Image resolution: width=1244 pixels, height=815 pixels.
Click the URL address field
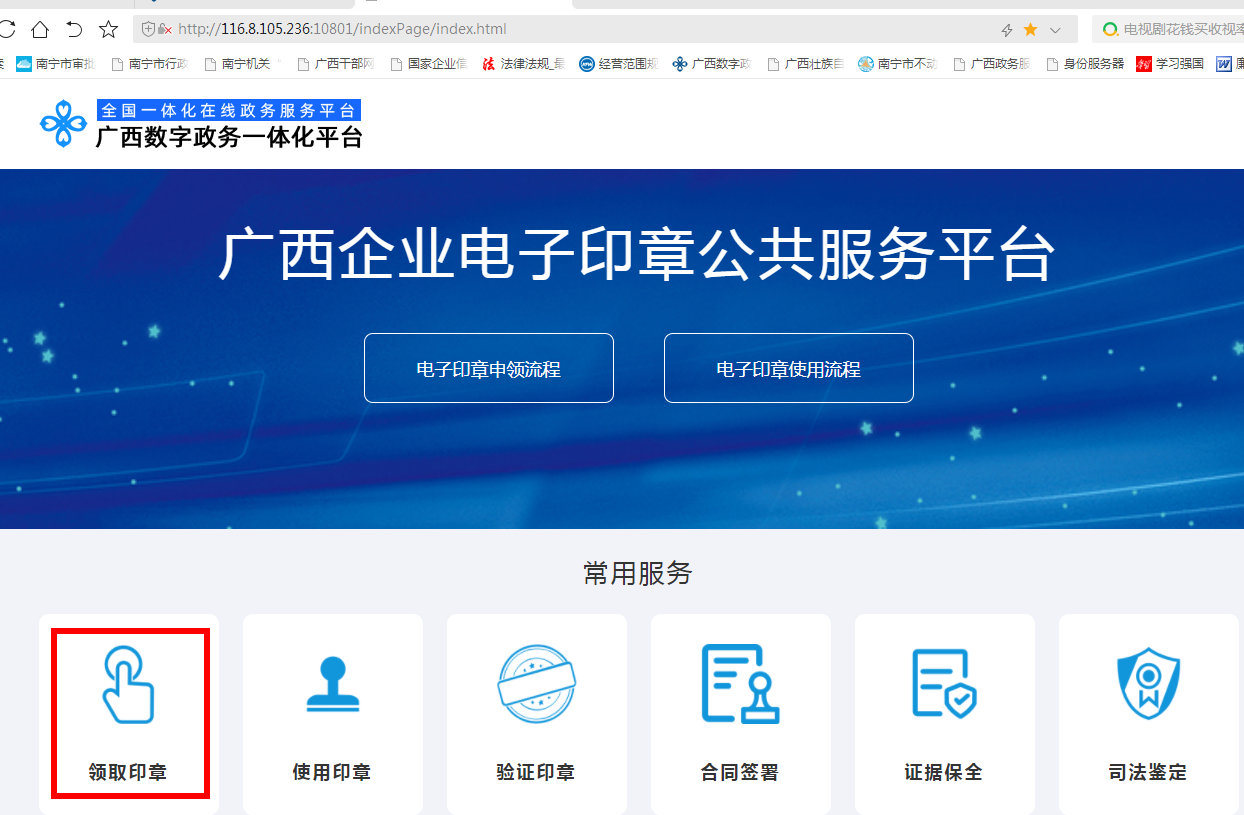pos(580,29)
